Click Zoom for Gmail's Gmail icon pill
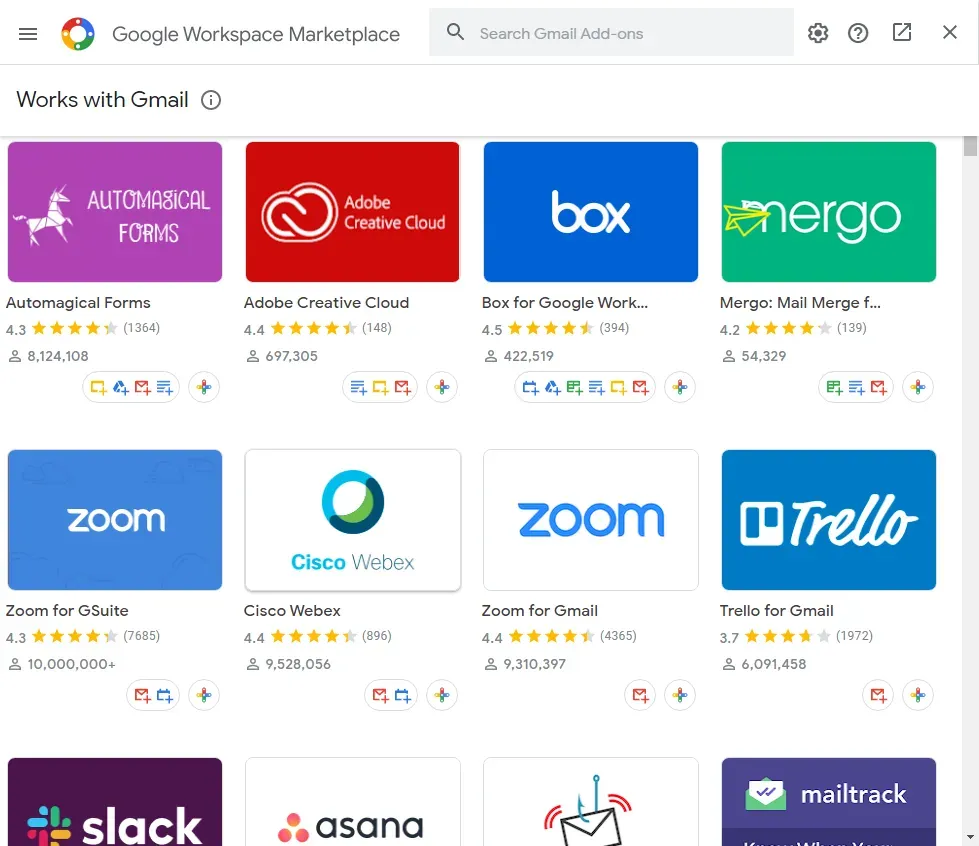 tap(640, 695)
